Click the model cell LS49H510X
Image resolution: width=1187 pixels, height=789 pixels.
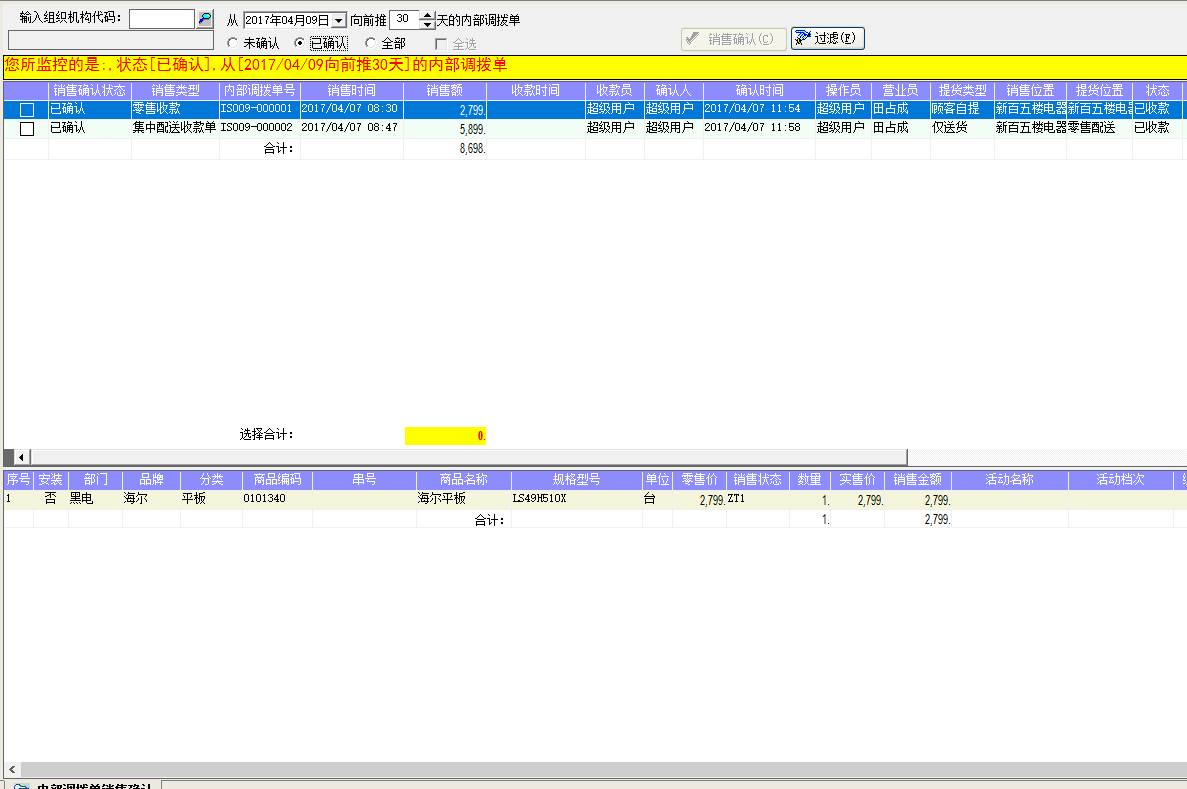point(576,499)
